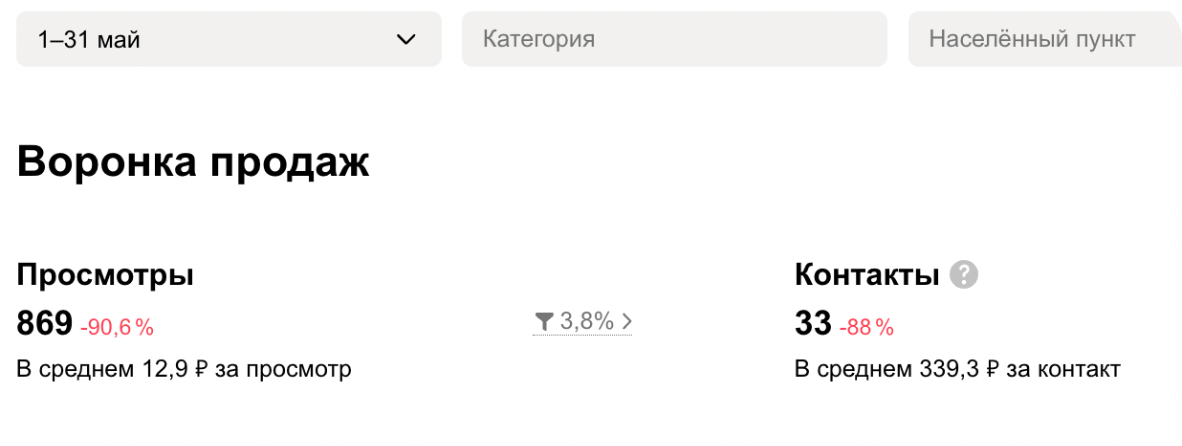
Task: Click the funnel icon next to 3,8%
Action: (x=544, y=321)
